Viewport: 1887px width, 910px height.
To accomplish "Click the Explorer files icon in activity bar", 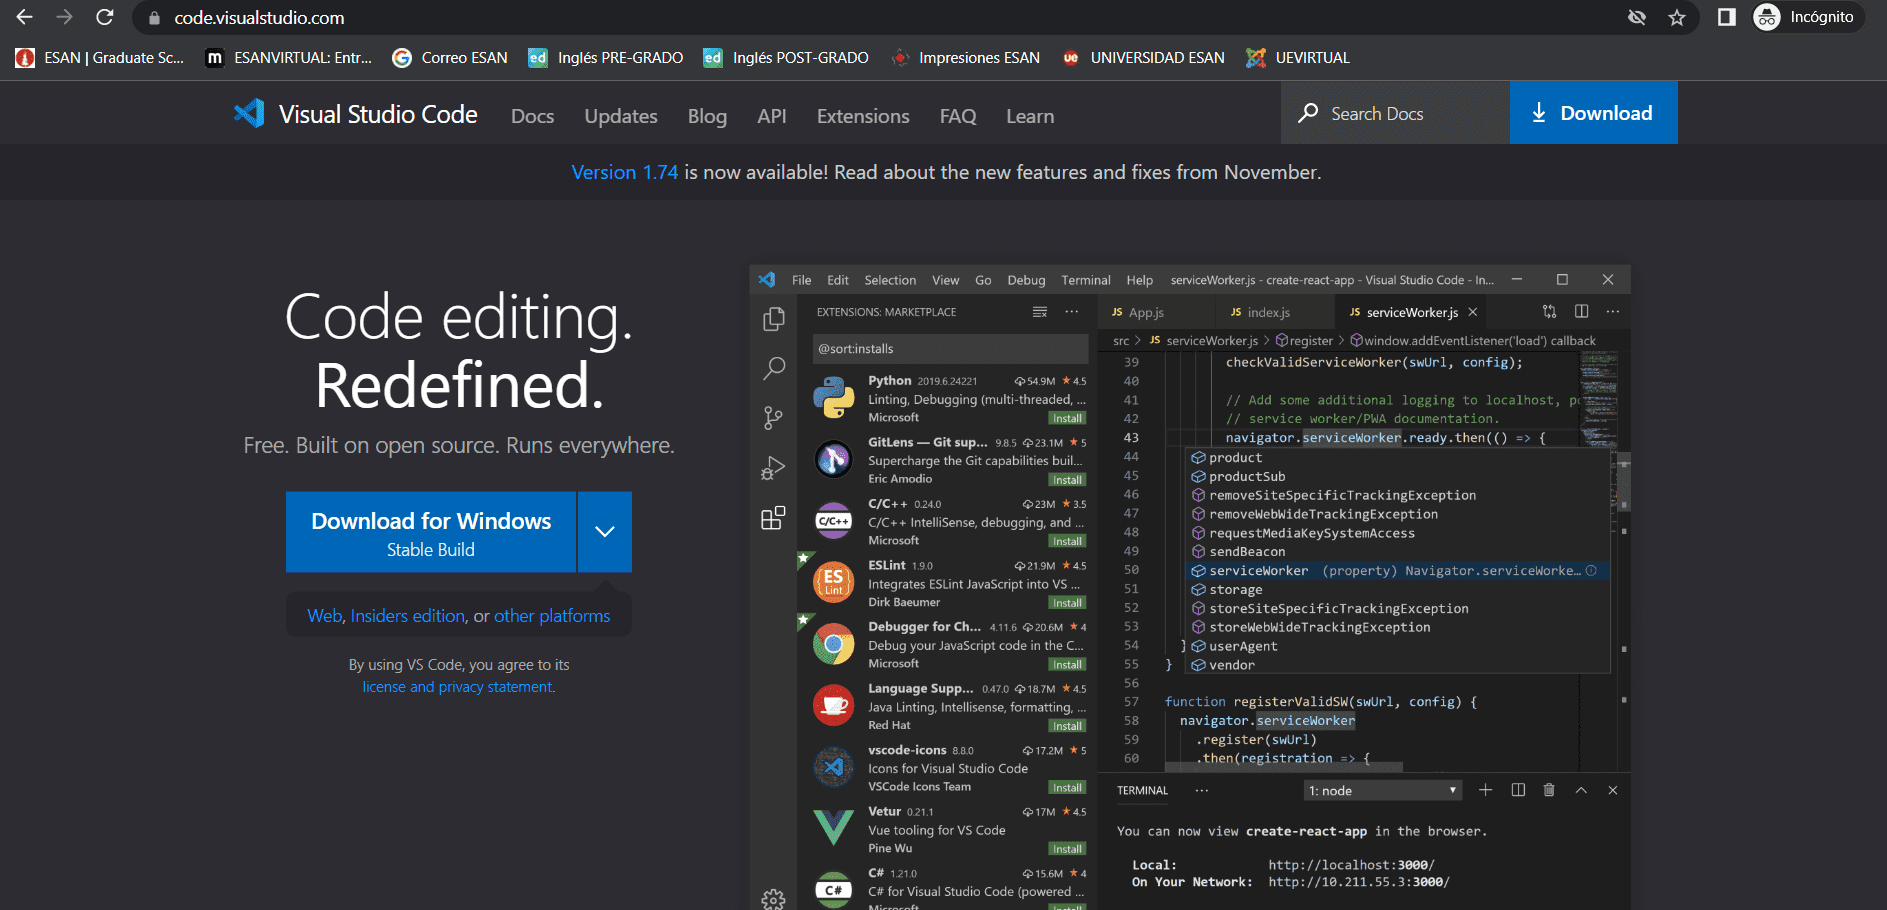I will 773,319.
